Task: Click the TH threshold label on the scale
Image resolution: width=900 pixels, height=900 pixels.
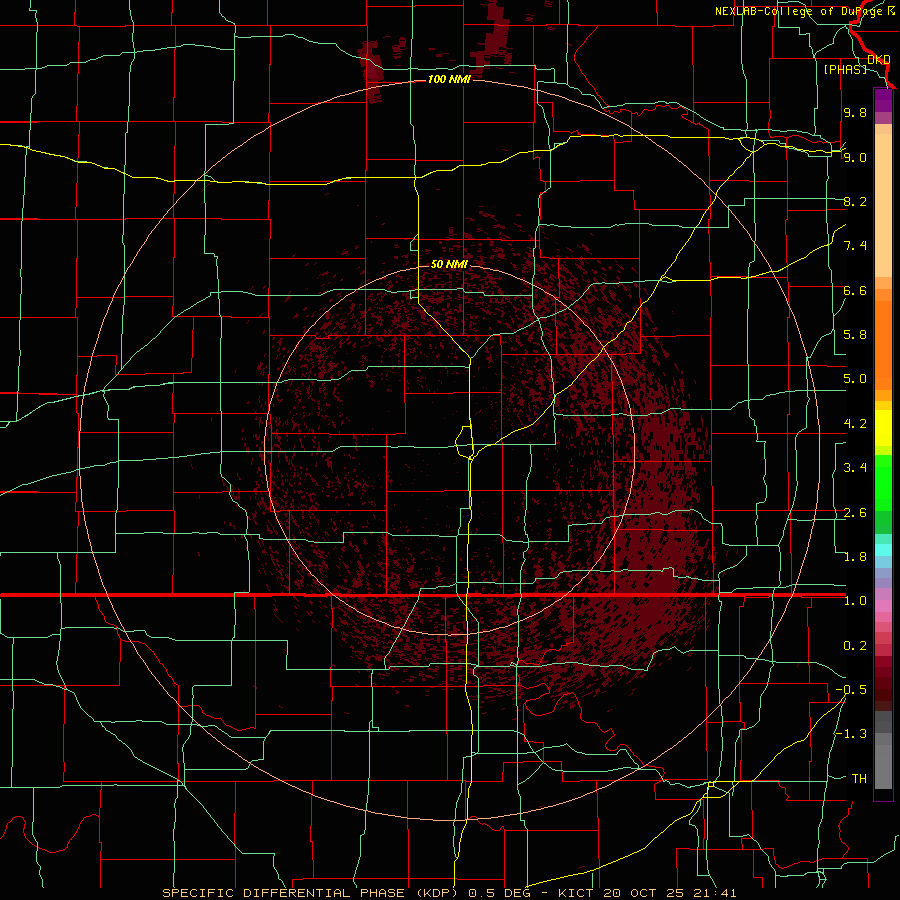Action: [x=859, y=779]
